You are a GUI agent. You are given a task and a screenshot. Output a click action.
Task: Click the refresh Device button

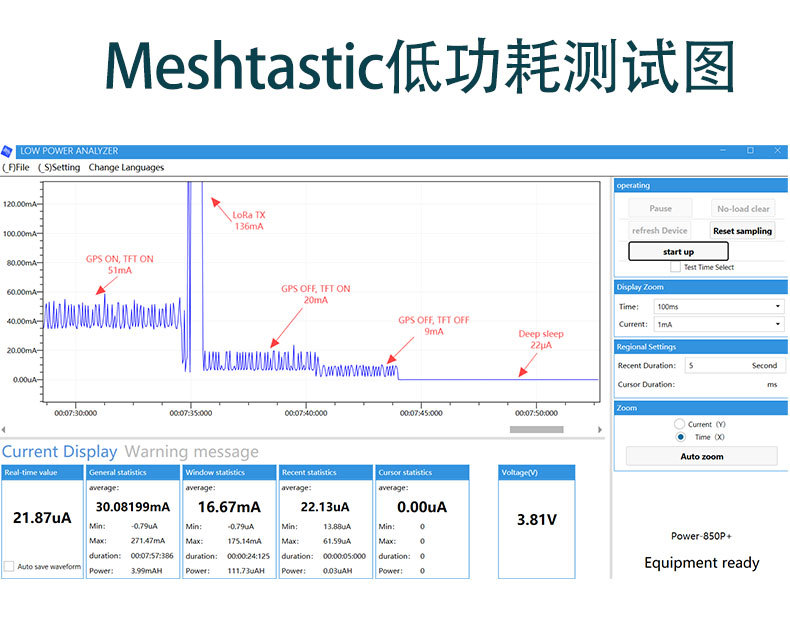point(660,230)
